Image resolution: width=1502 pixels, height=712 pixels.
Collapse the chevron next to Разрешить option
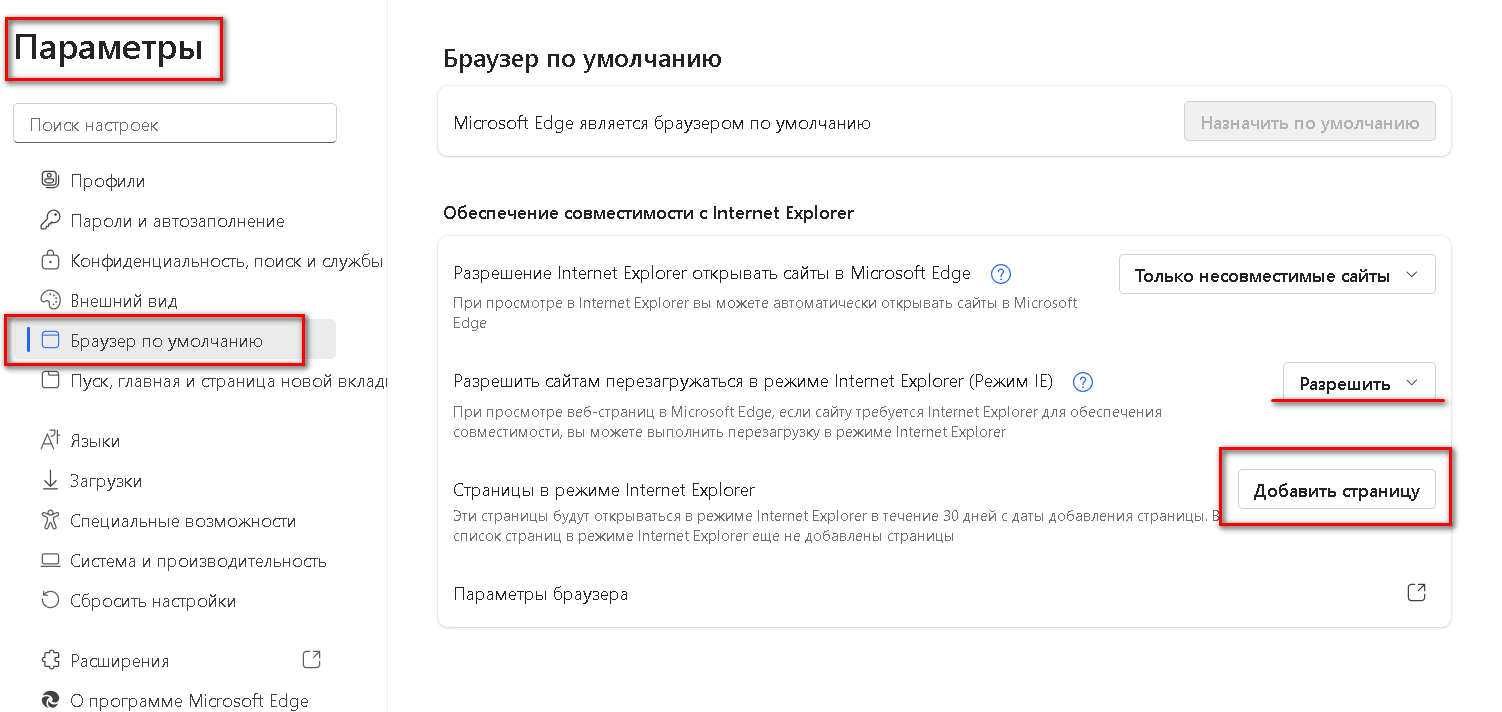[x=1413, y=382]
